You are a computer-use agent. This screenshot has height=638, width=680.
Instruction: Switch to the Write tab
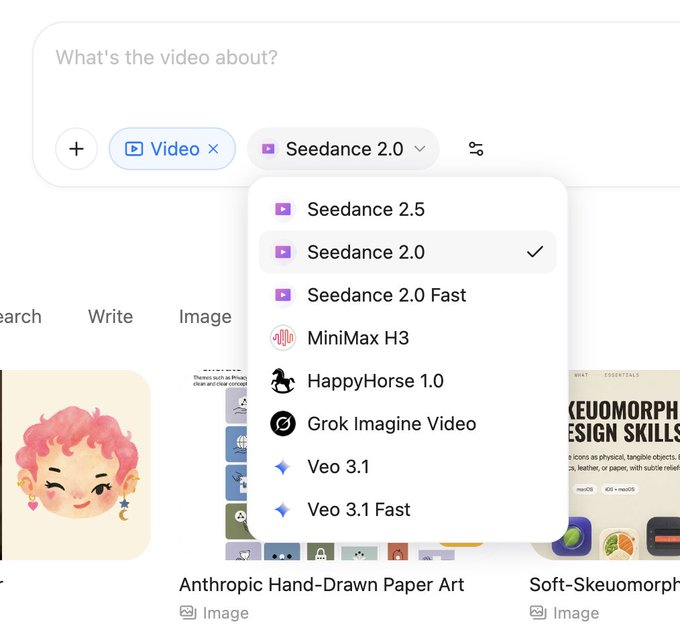pos(110,316)
